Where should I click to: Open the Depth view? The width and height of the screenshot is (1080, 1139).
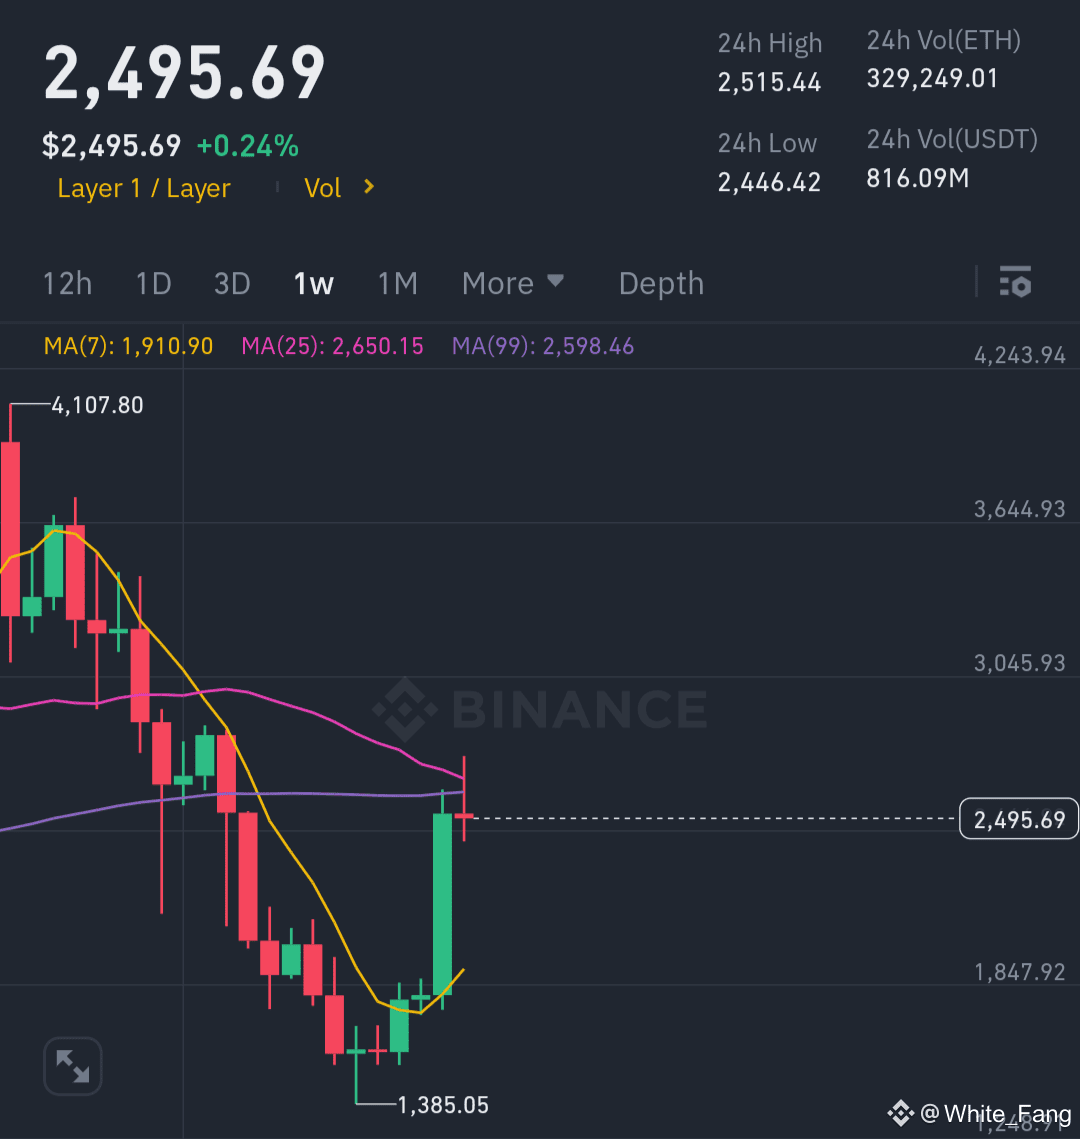click(x=660, y=283)
